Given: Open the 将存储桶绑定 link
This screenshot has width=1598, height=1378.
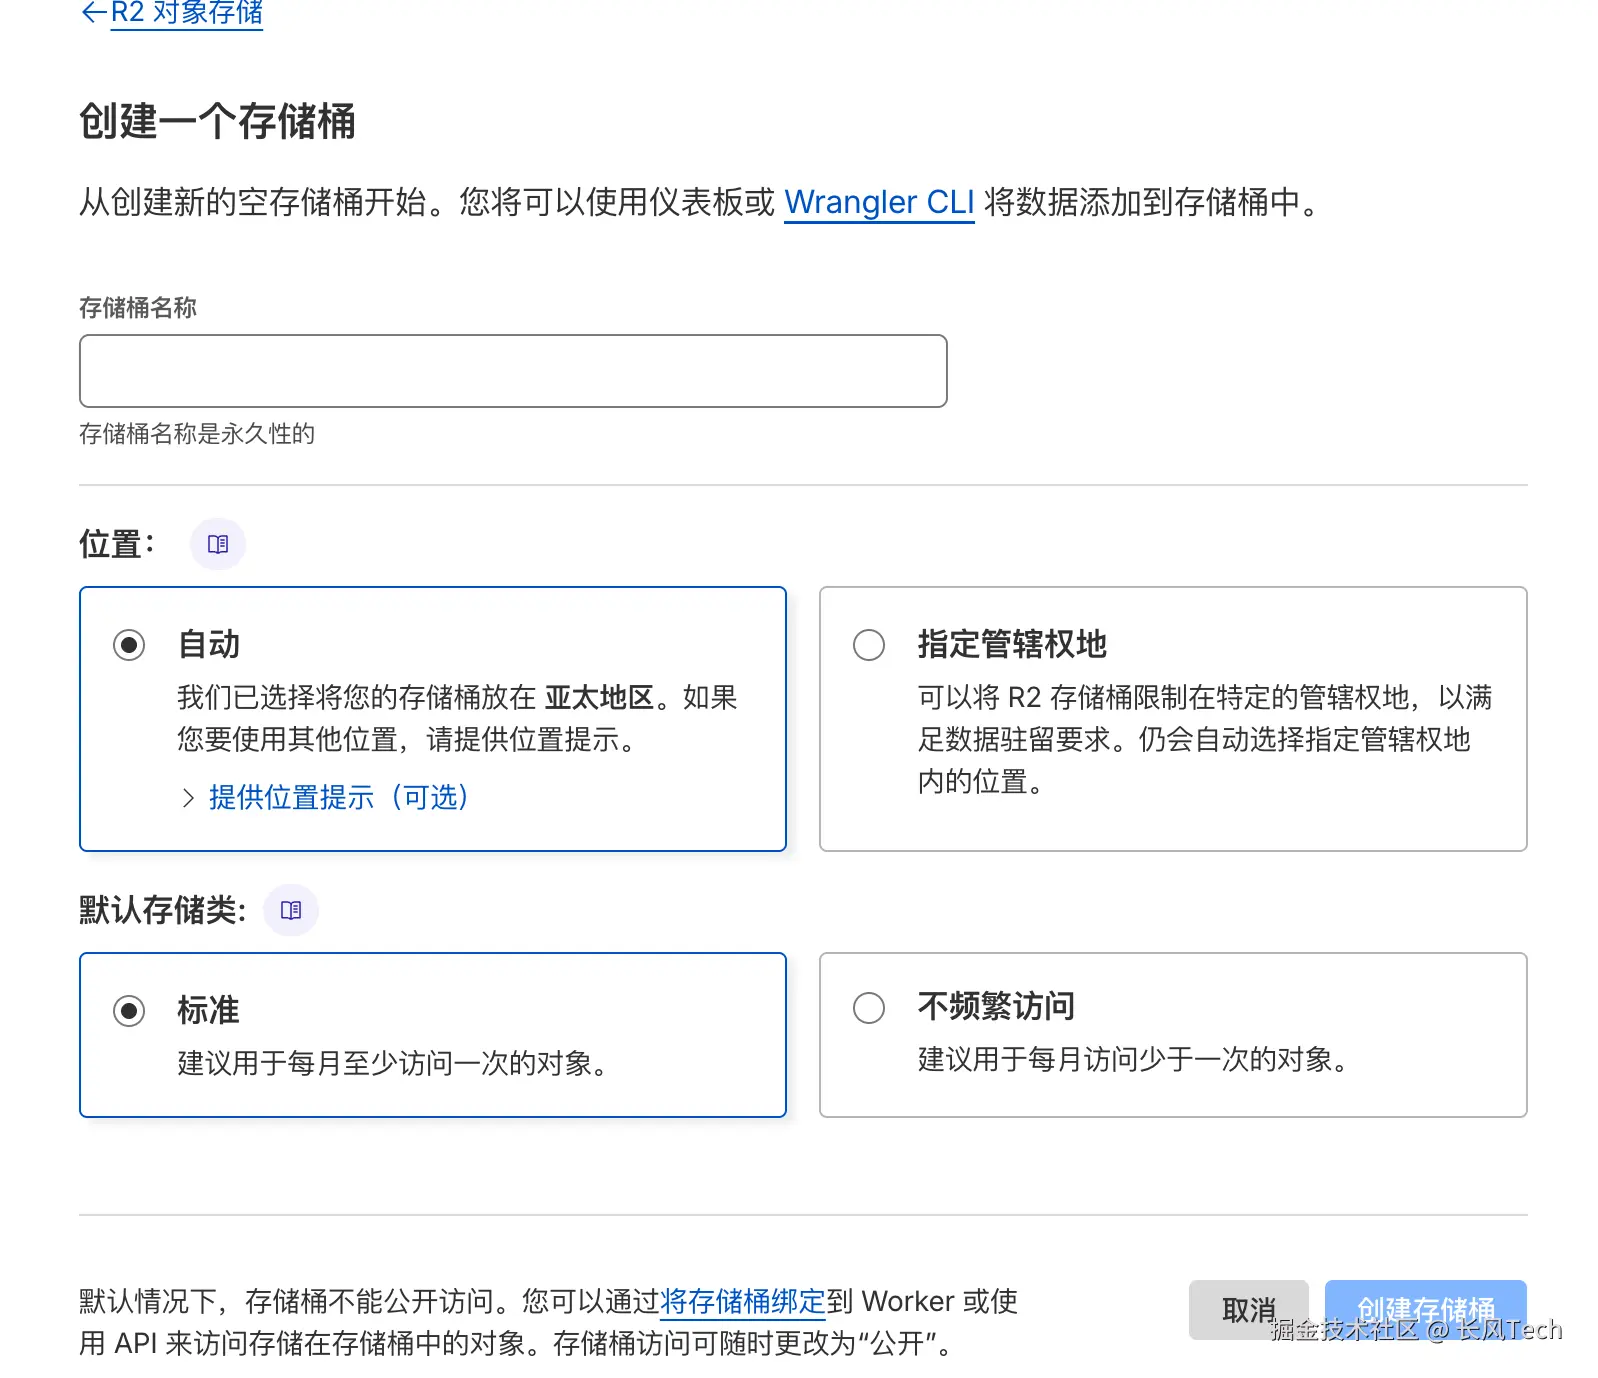Looking at the screenshot, I should [x=742, y=1301].
